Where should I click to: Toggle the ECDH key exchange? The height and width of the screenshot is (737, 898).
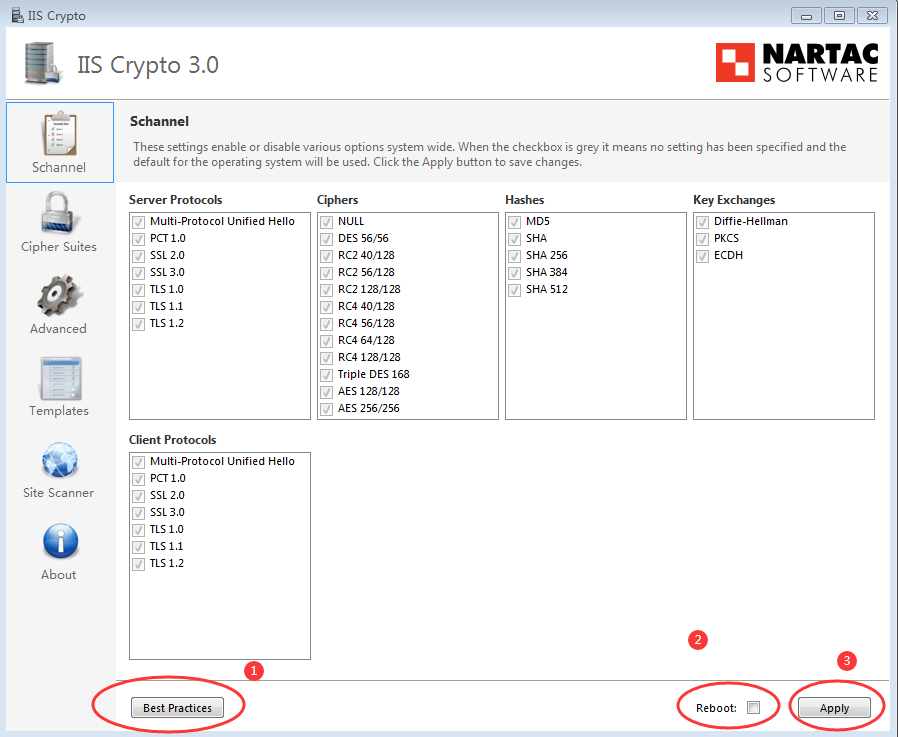coord(702,255)
